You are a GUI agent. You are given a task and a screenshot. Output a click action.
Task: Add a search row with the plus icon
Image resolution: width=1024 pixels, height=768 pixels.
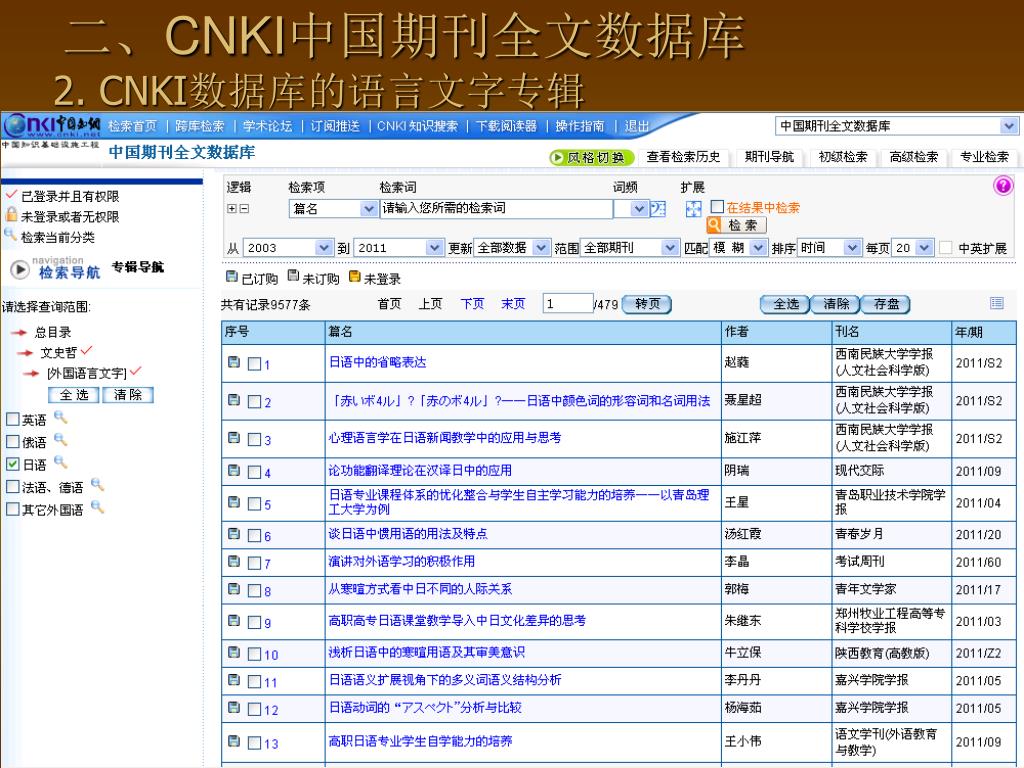point(231,208)
